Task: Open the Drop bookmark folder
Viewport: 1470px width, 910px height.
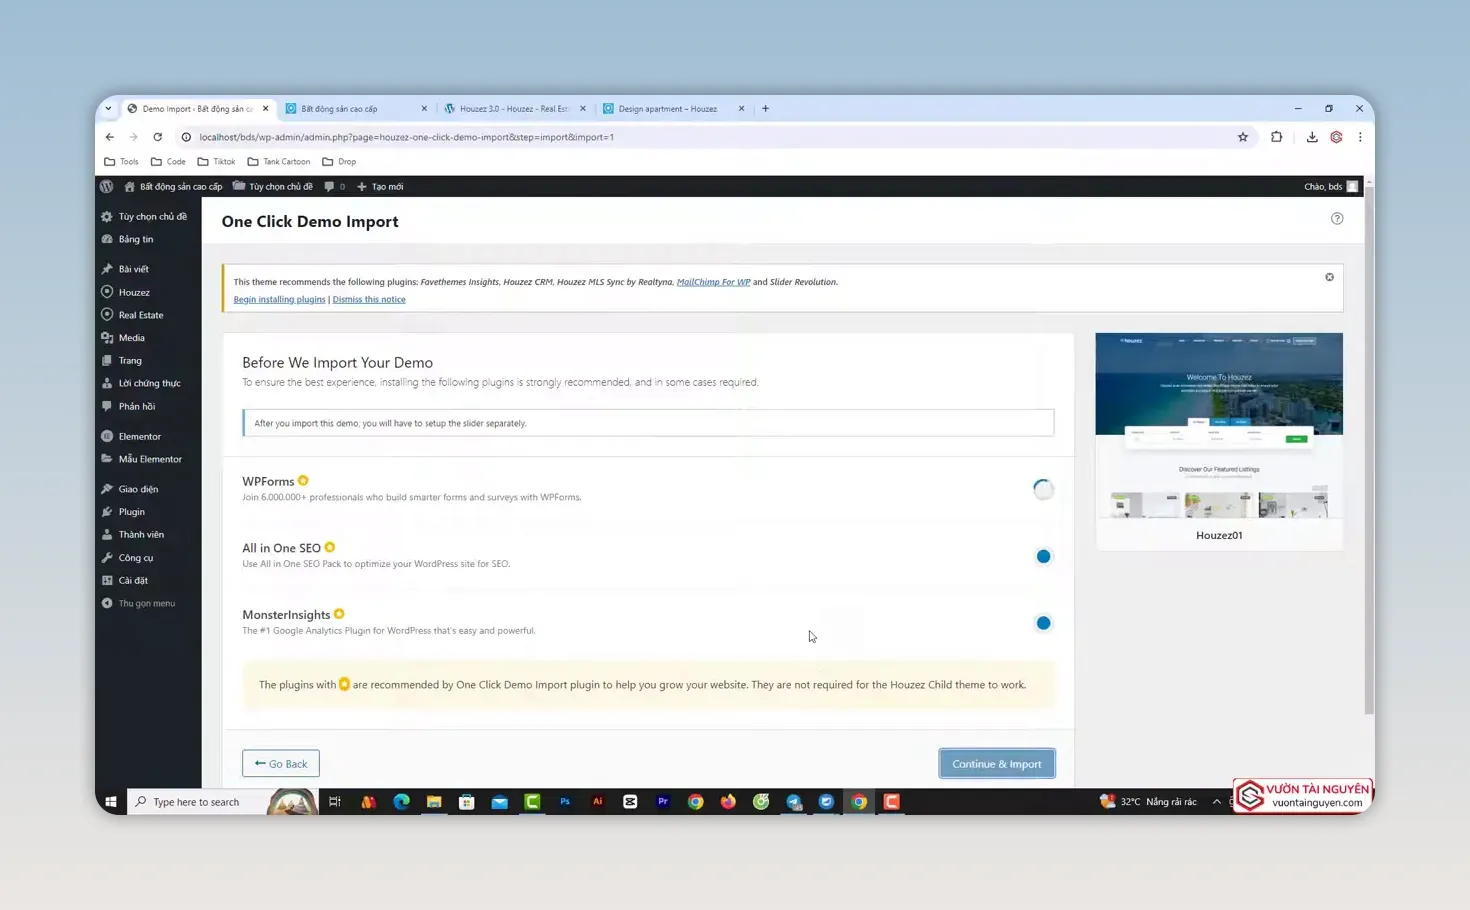Action: click(x=339, y=162)
